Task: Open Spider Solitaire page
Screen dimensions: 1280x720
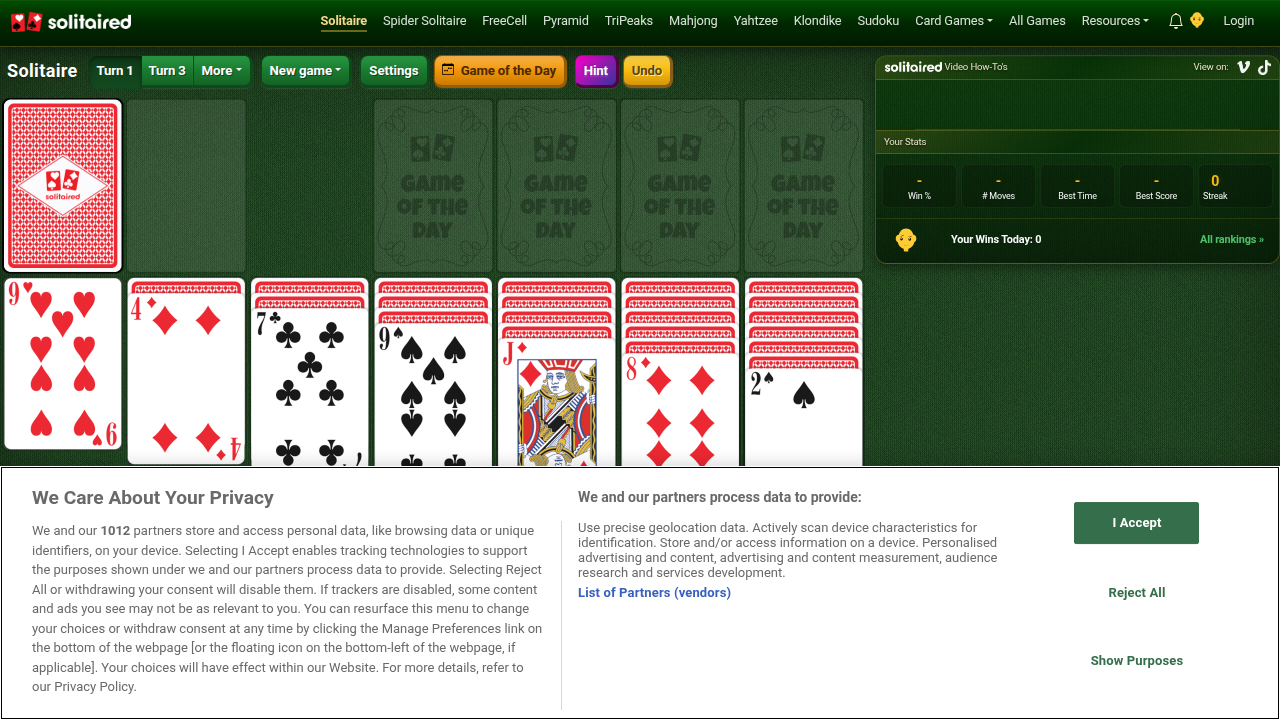Action: [x=425, y=21]
